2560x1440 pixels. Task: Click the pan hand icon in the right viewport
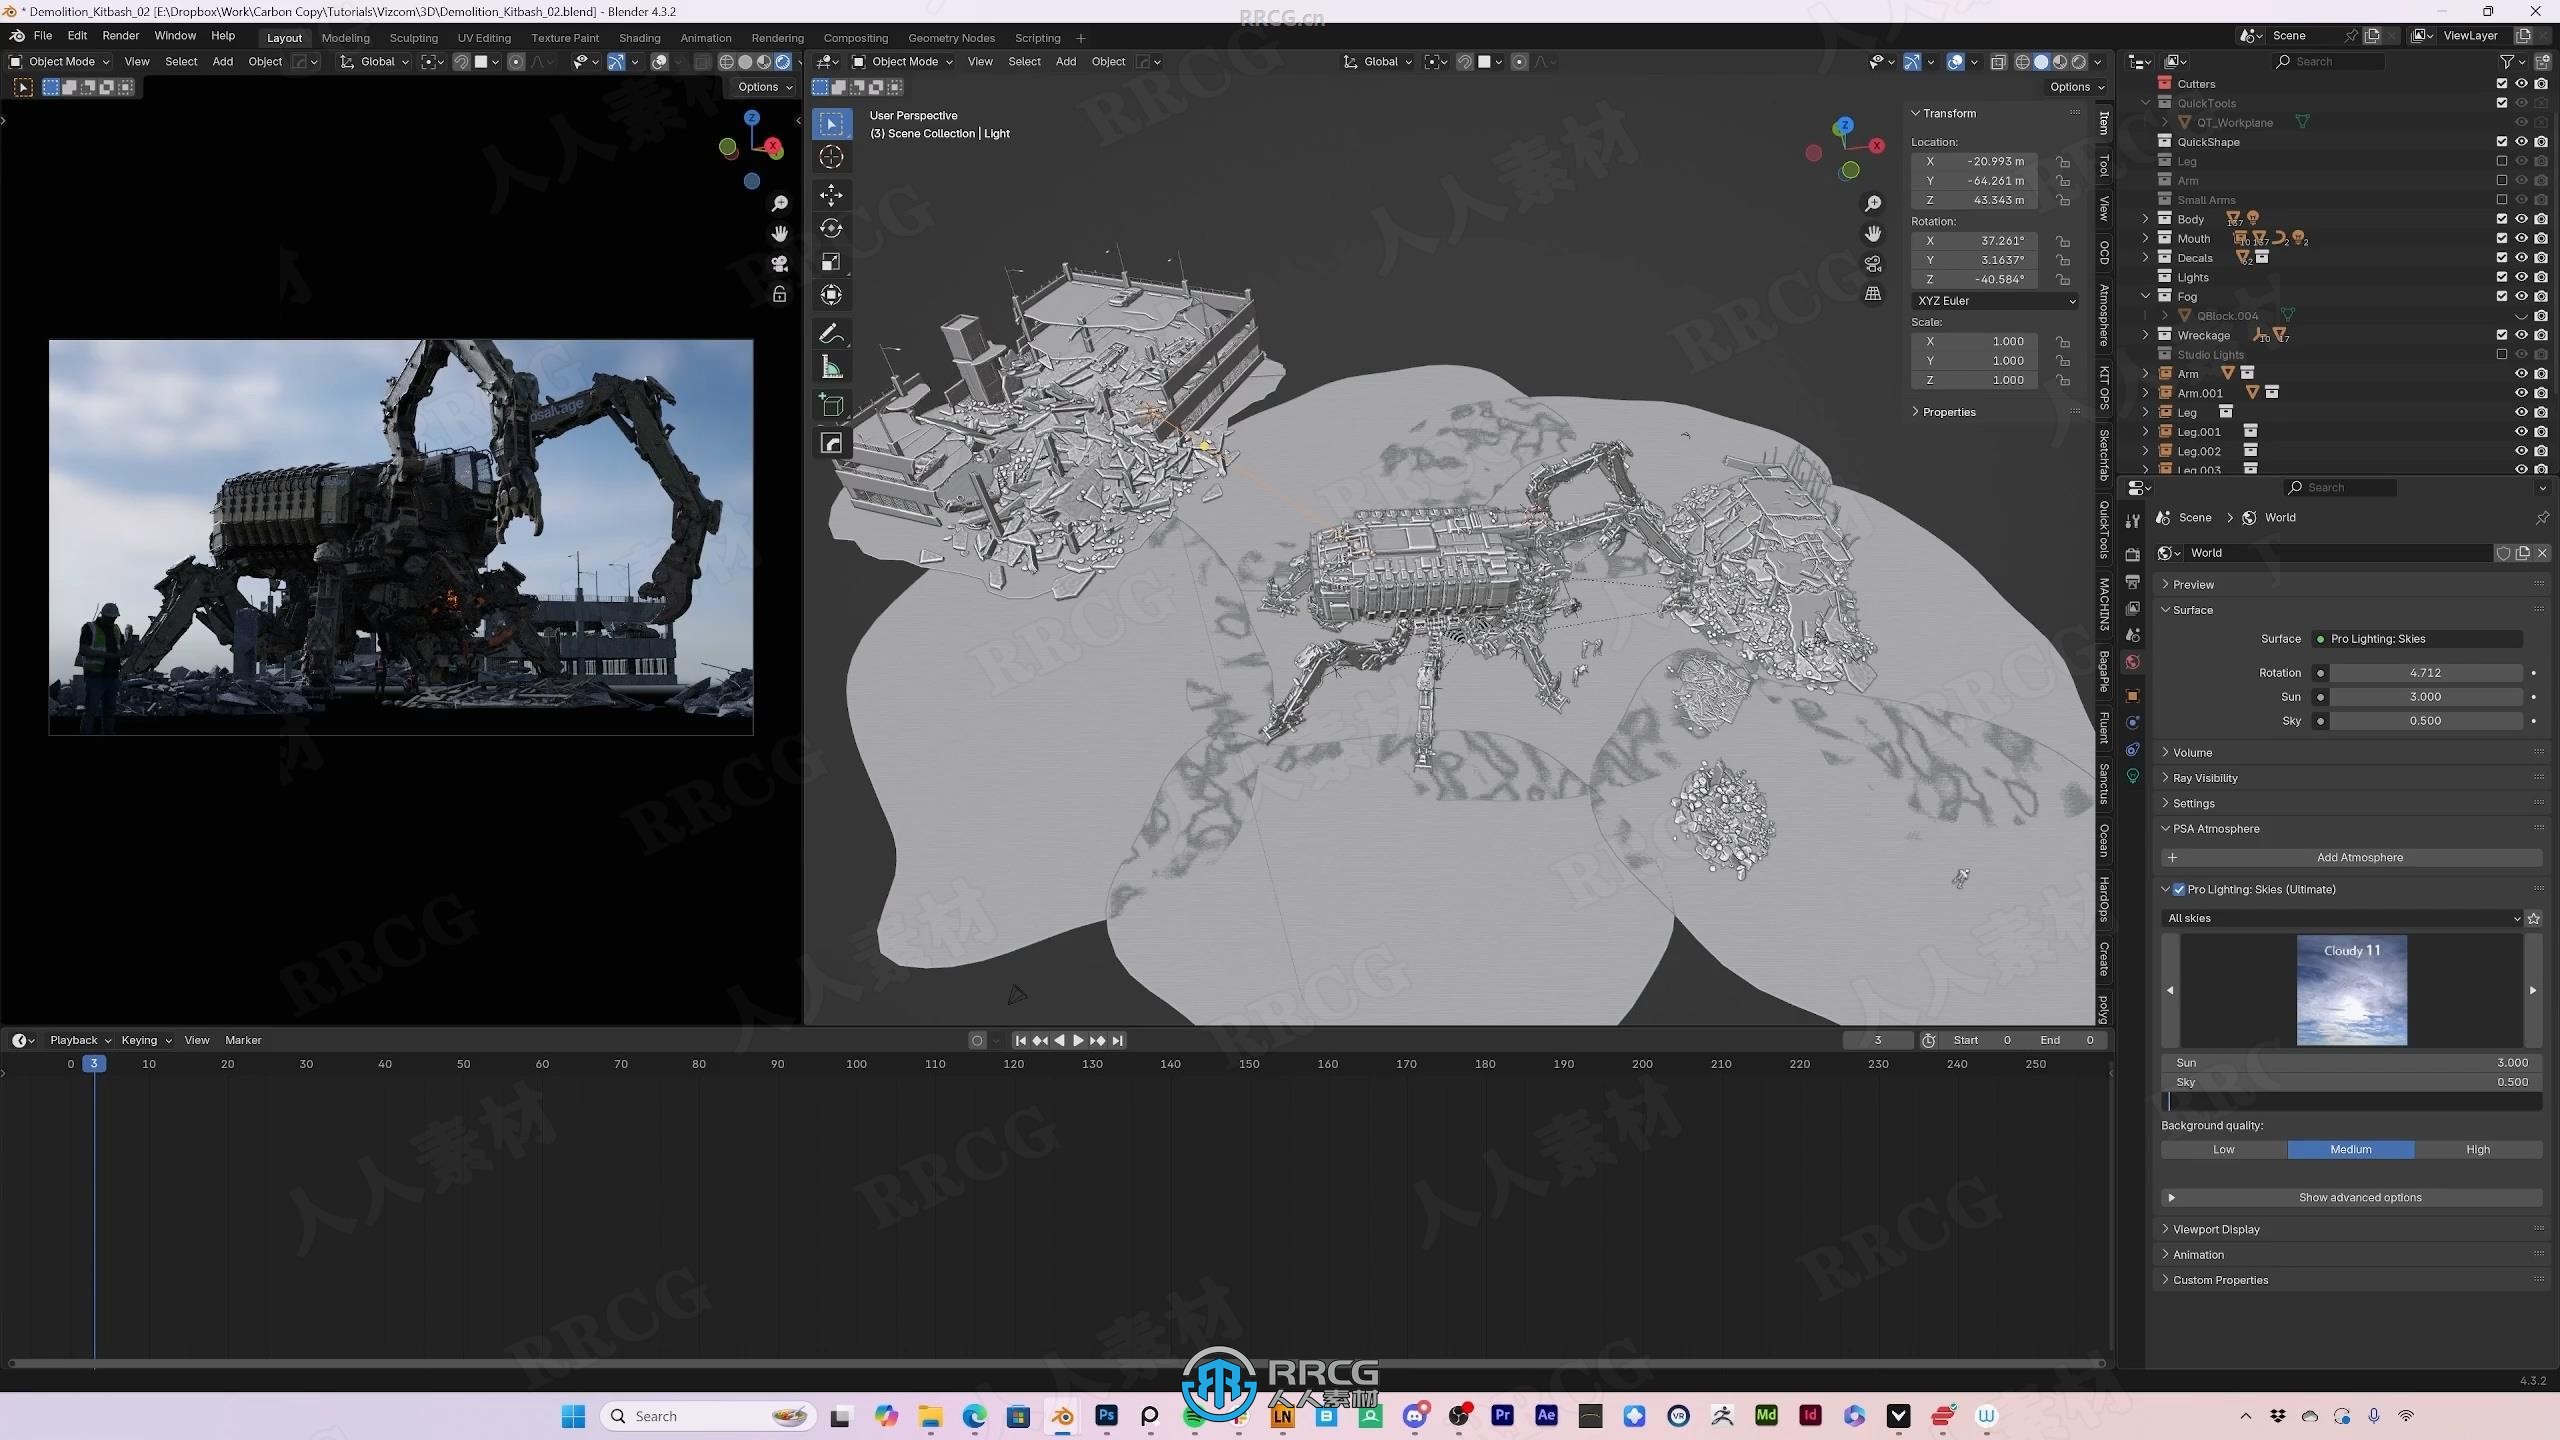pos(1873,234)
